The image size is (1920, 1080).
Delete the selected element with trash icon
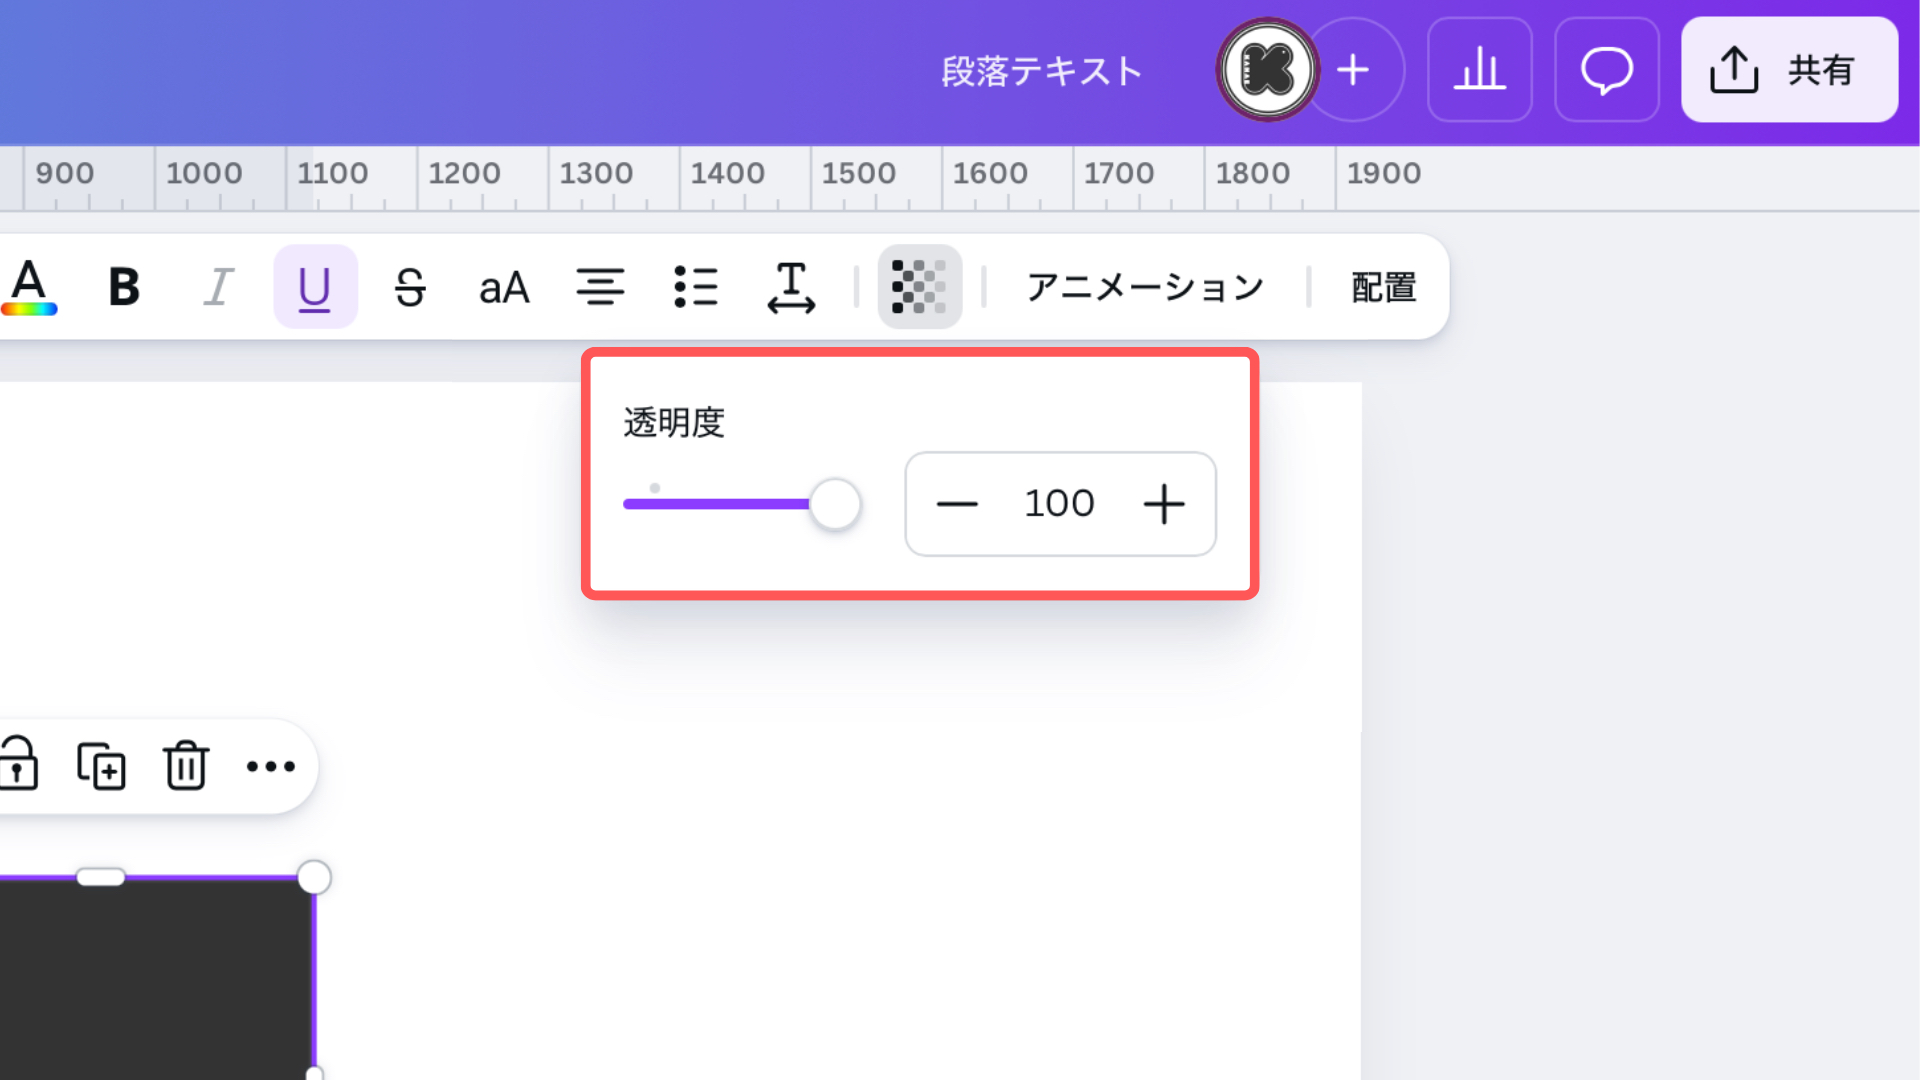186,766
